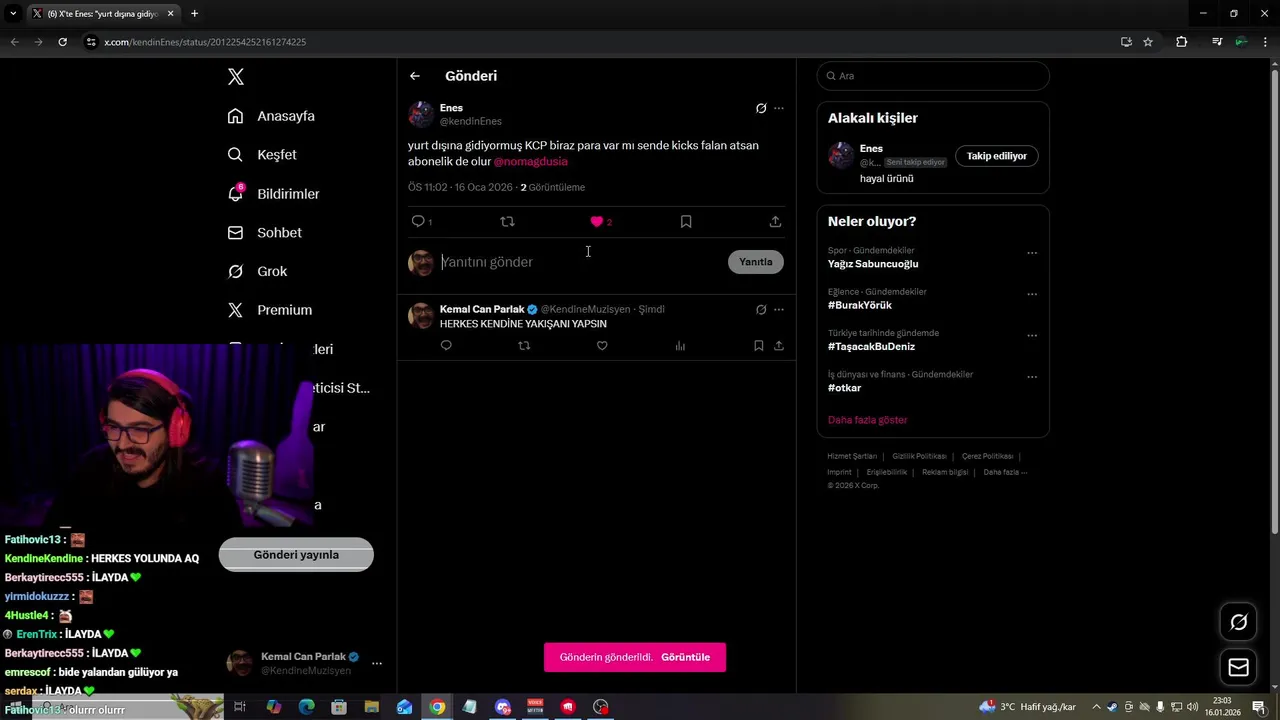Open Chrome extensions puzzle icon
The width and height of the screenshot is (1280, 720).
click(1181, 42)
